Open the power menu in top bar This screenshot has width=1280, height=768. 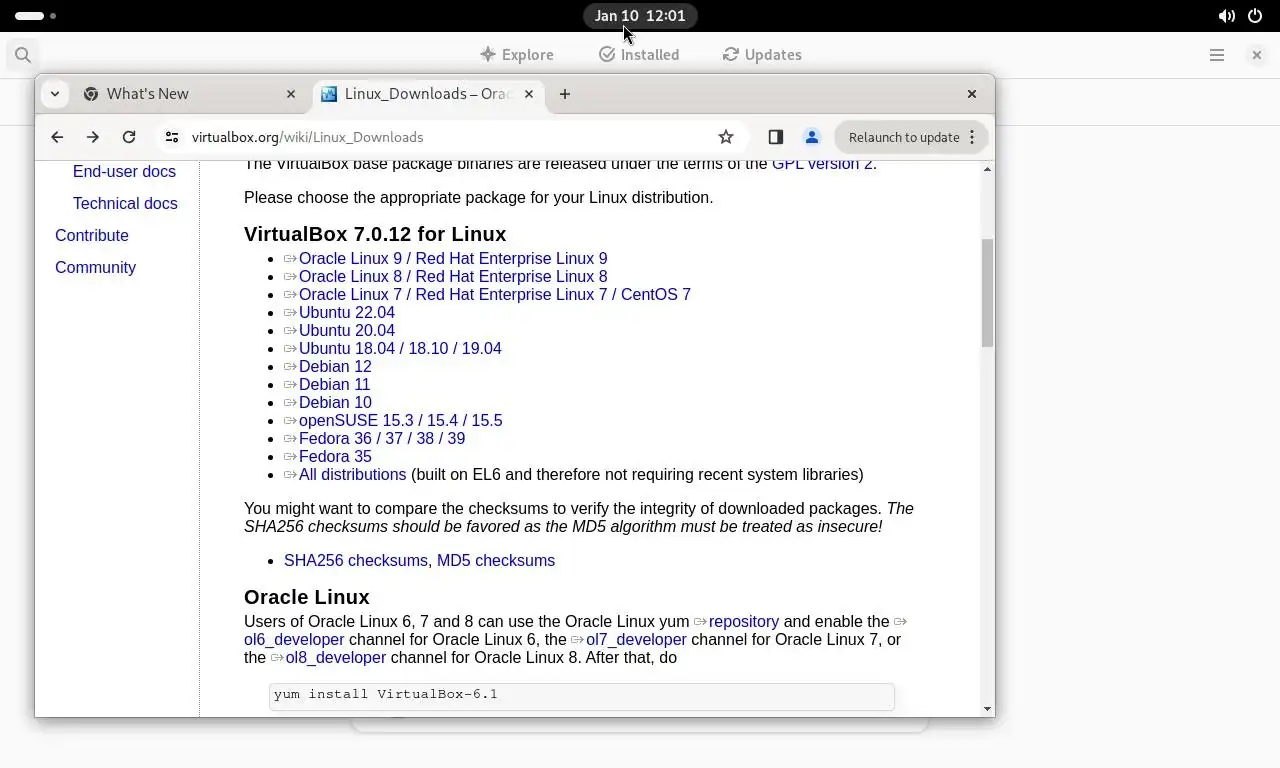(x=1255, y=16)
